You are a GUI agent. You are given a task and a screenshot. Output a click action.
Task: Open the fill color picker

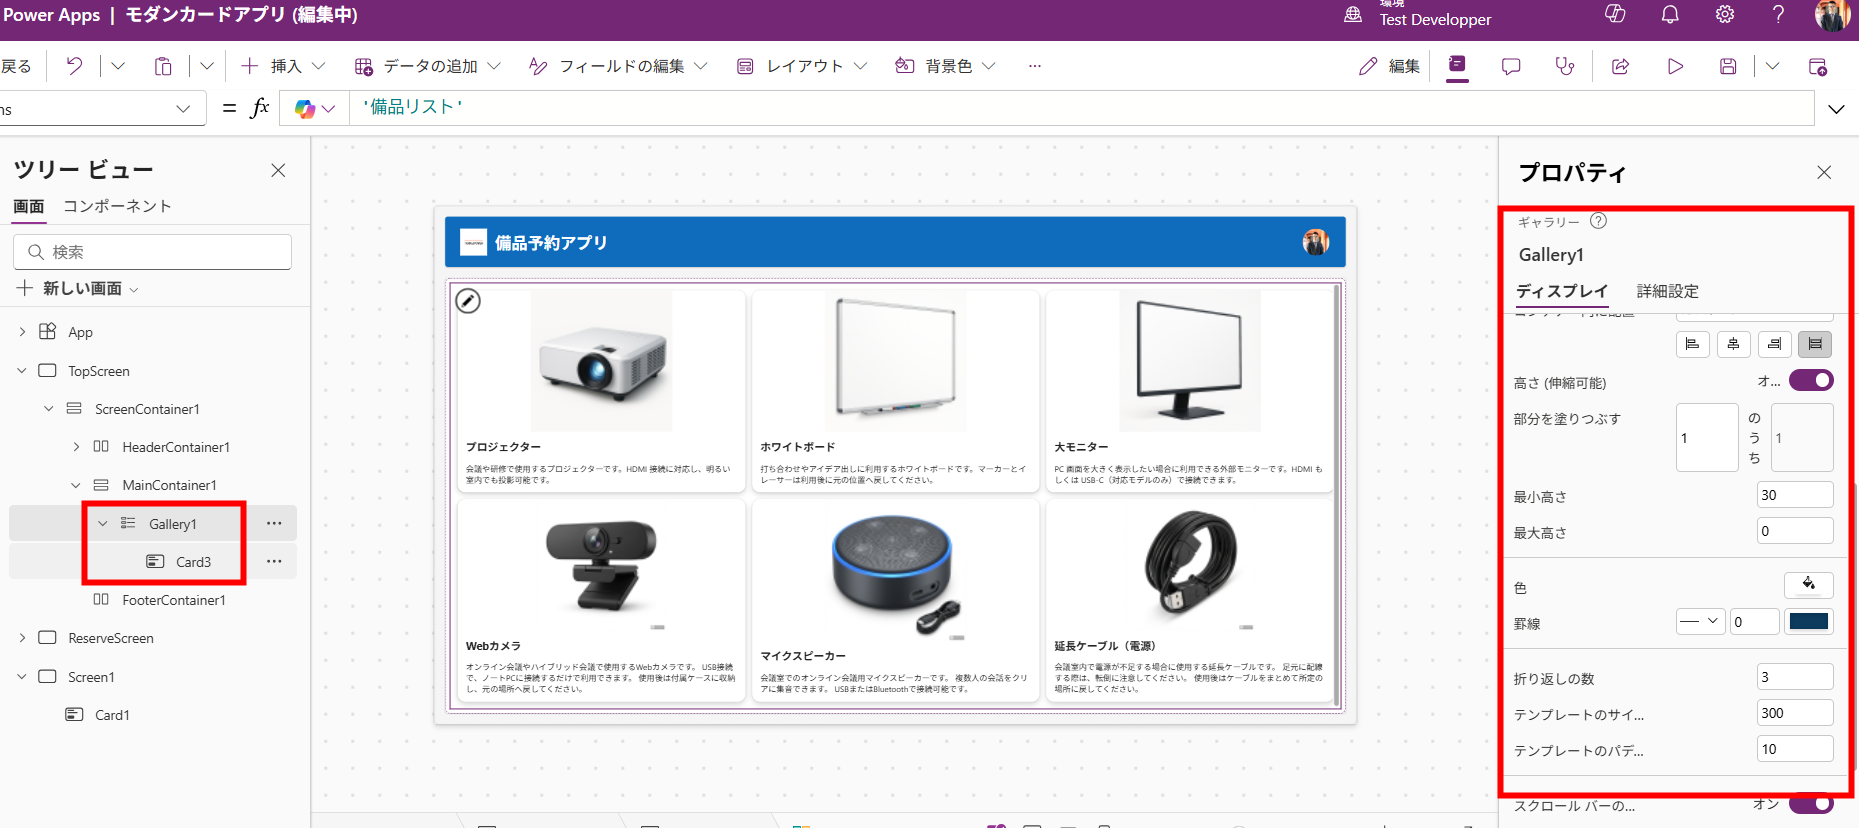(1808, 585)
